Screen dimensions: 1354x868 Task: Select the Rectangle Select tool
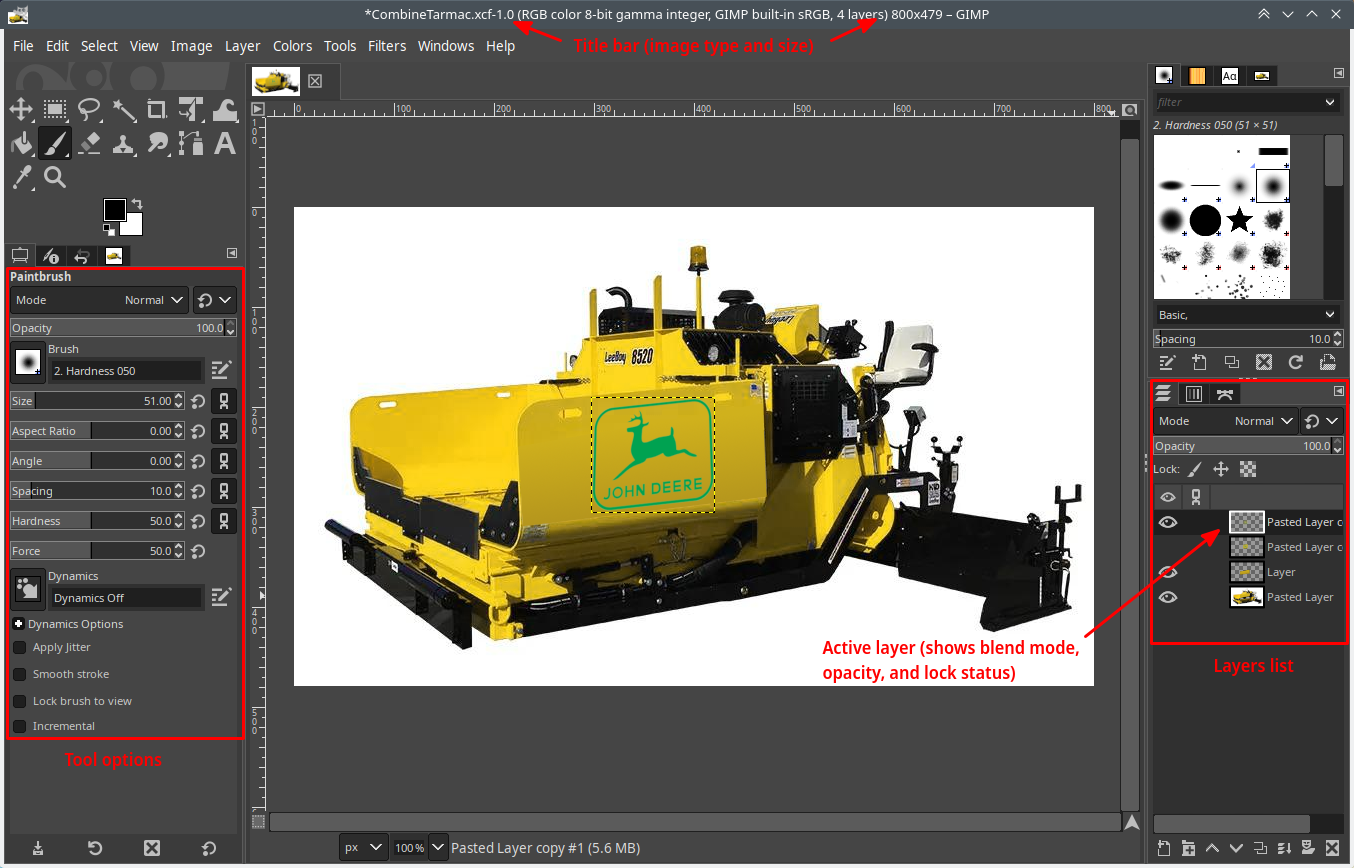tap(55, 109)
